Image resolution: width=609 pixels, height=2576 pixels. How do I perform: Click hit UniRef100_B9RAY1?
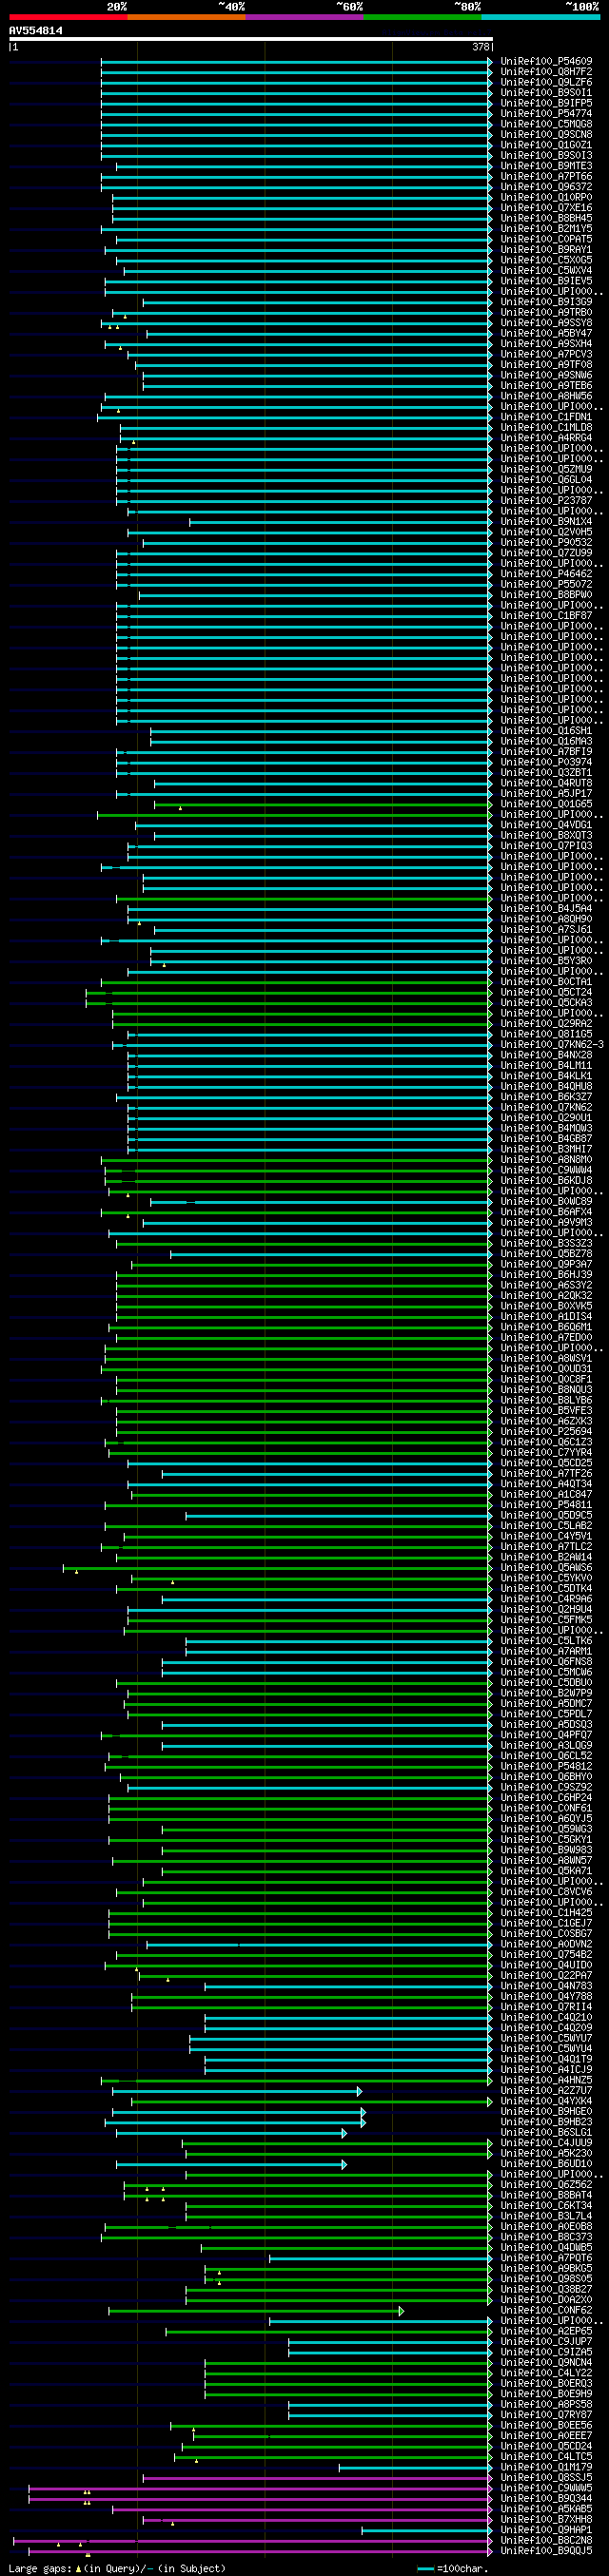[x=546, y=250]
